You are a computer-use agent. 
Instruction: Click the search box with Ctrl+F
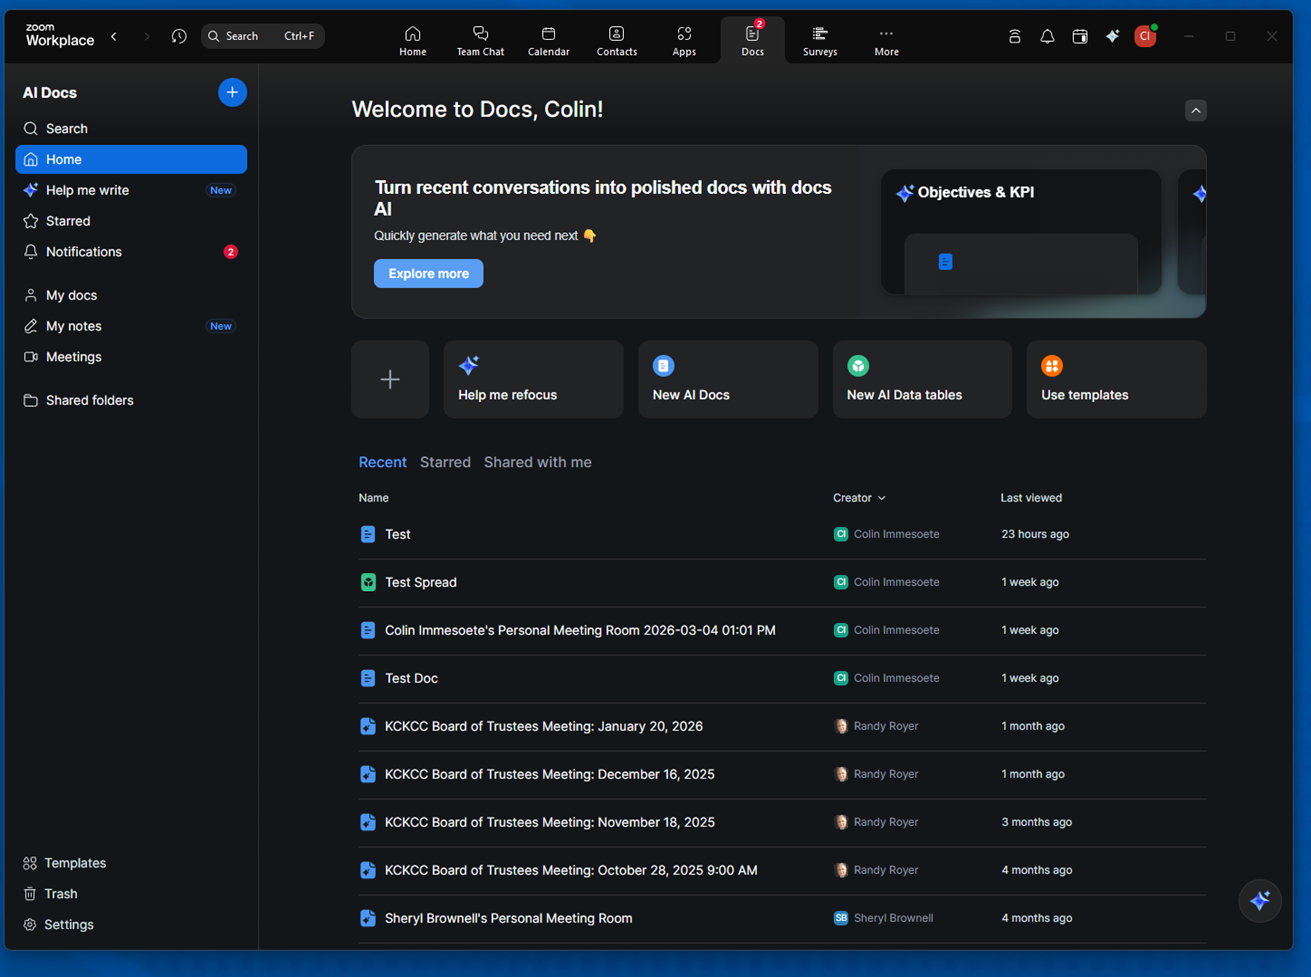(263, 36)
